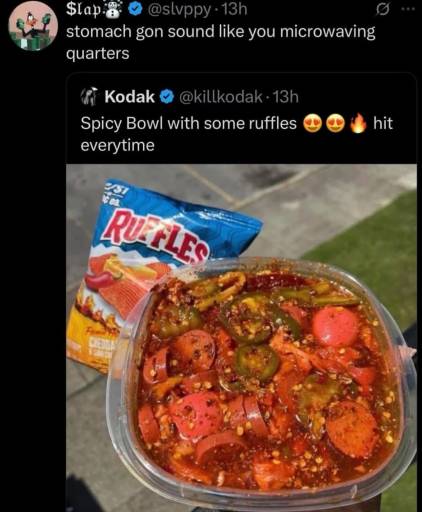The image size is (422, 512).
Task: Click the three-dots more options icon
Action: coord(408,10)
